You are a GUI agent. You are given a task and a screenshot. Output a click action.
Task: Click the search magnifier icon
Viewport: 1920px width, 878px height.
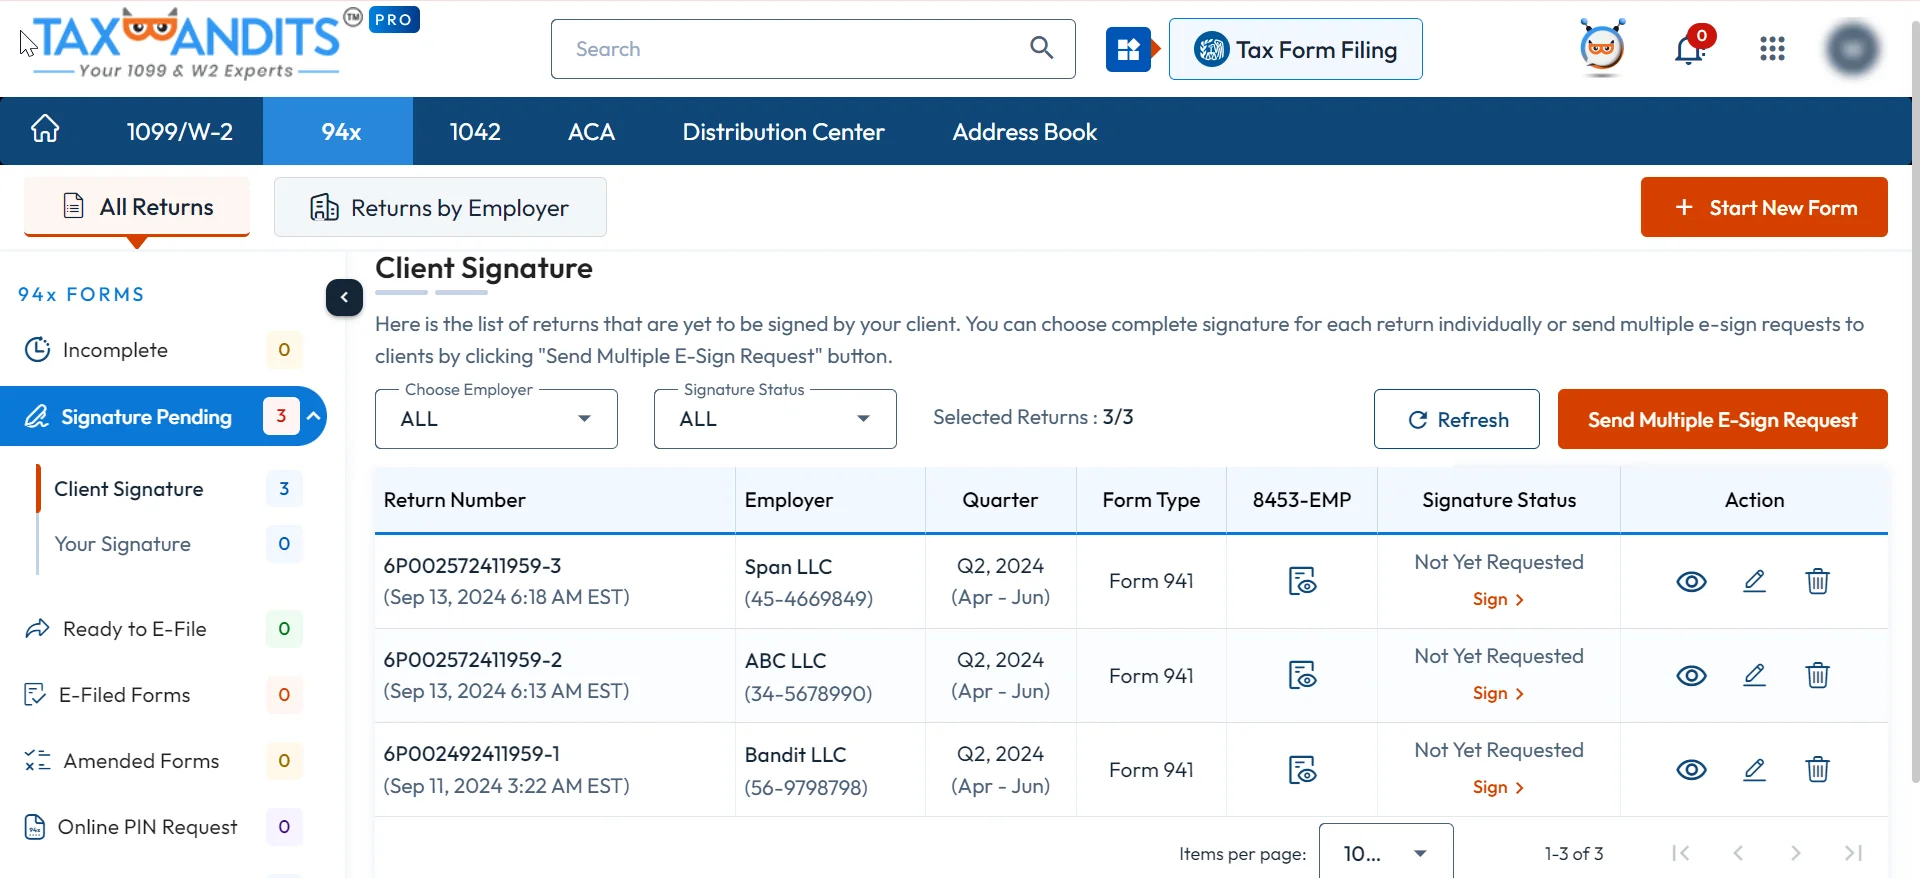click(1041, 48)
